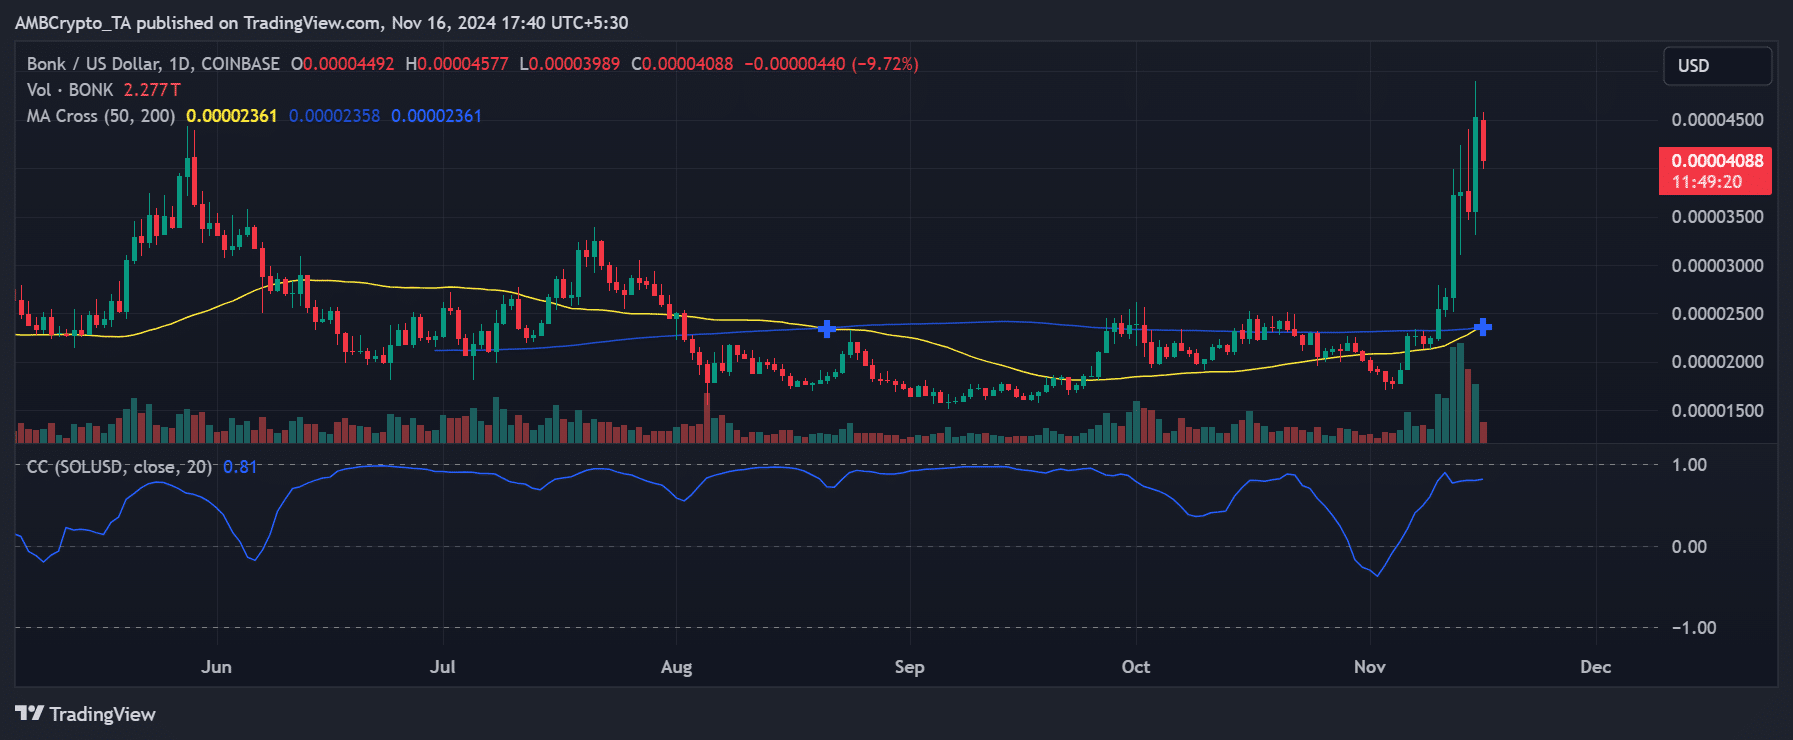
Task: Click the close price value C0.00004088
Action: tap(682, 64)
